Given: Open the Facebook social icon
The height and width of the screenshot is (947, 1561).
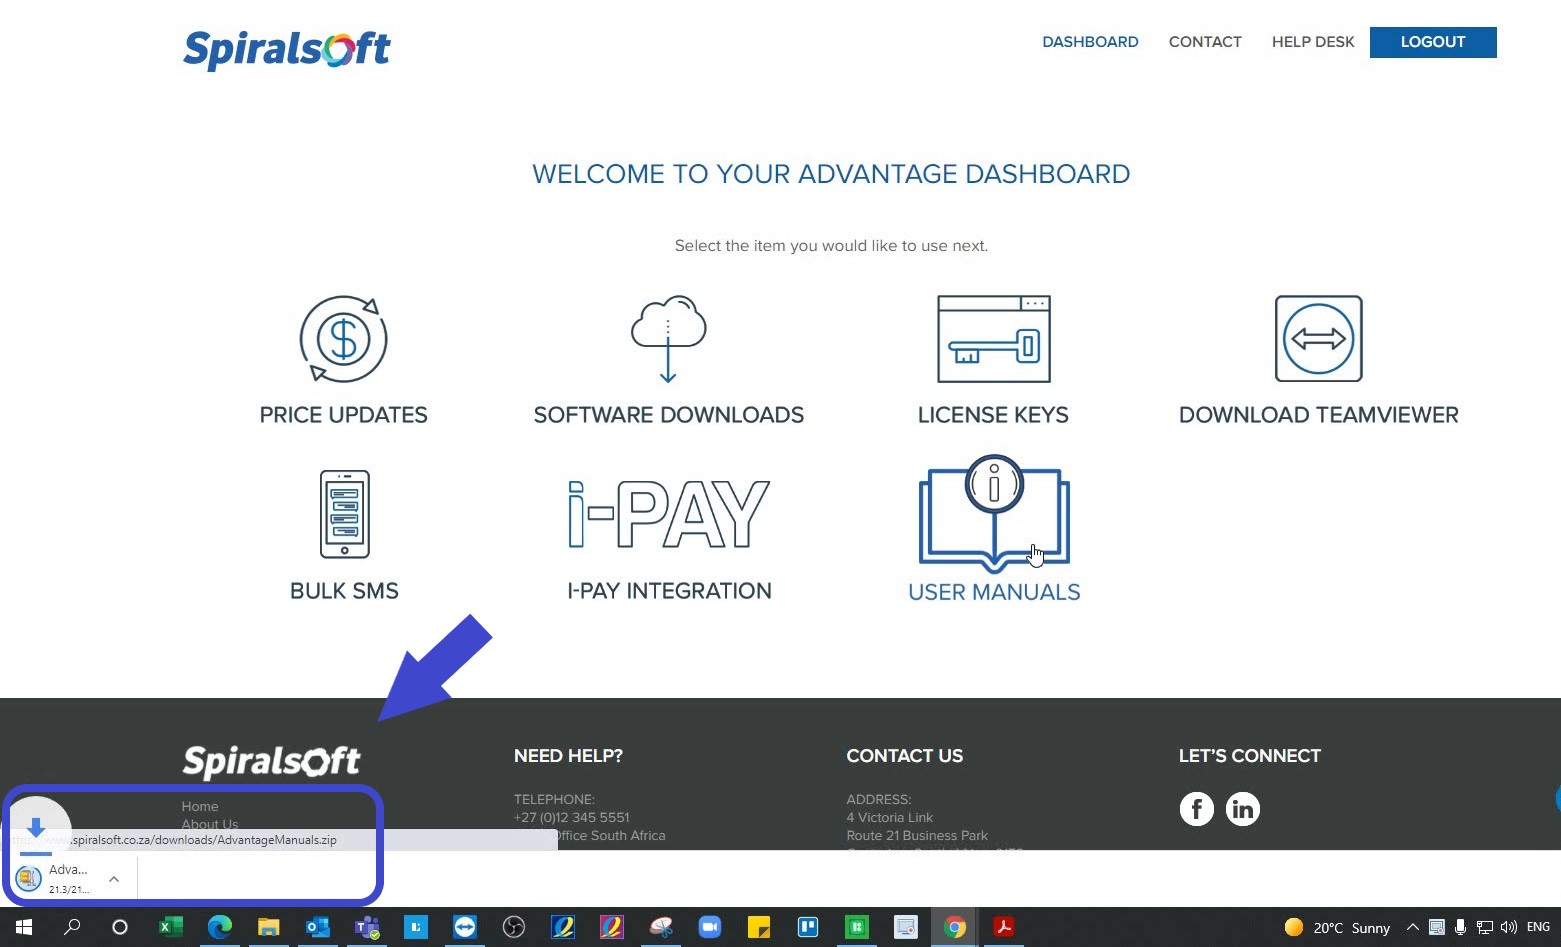Looking at the screenshot, I should 1196,808.
